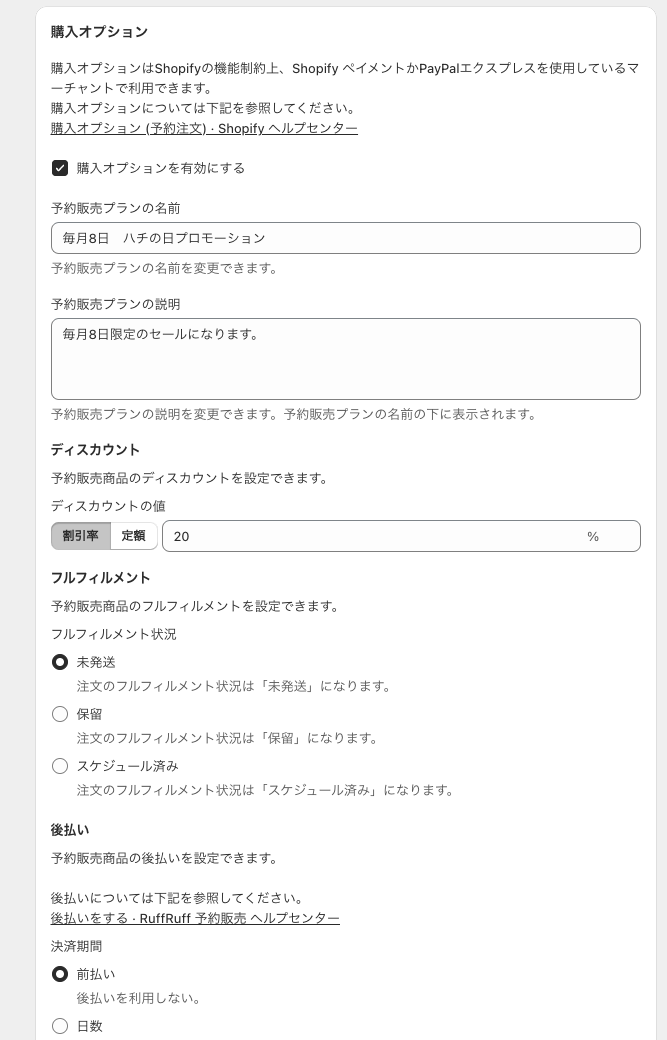This screenshot has height=1040, width=667.
Task: Click the 予約販売プランの名前 input field
Action: pos(345,238)
